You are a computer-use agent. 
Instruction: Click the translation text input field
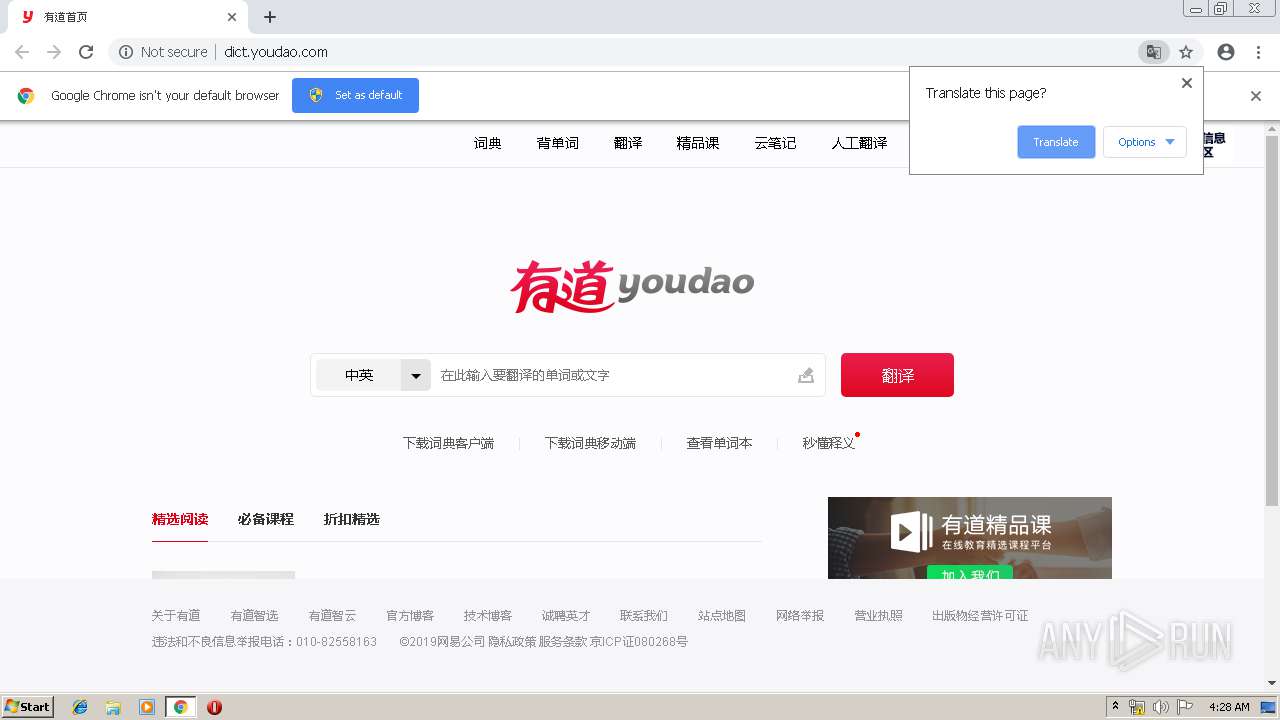[612, 375]
